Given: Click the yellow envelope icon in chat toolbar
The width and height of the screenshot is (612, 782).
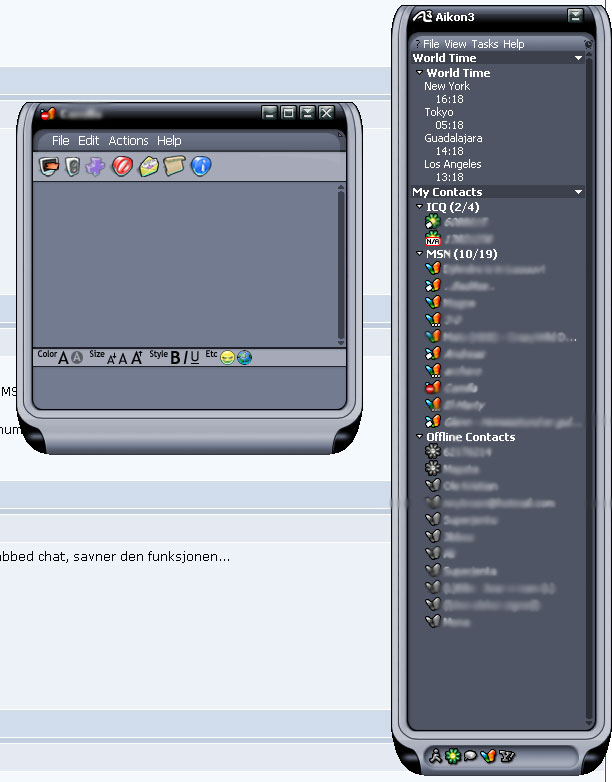Looking at the screenshot, I should [x=149, y=166].
